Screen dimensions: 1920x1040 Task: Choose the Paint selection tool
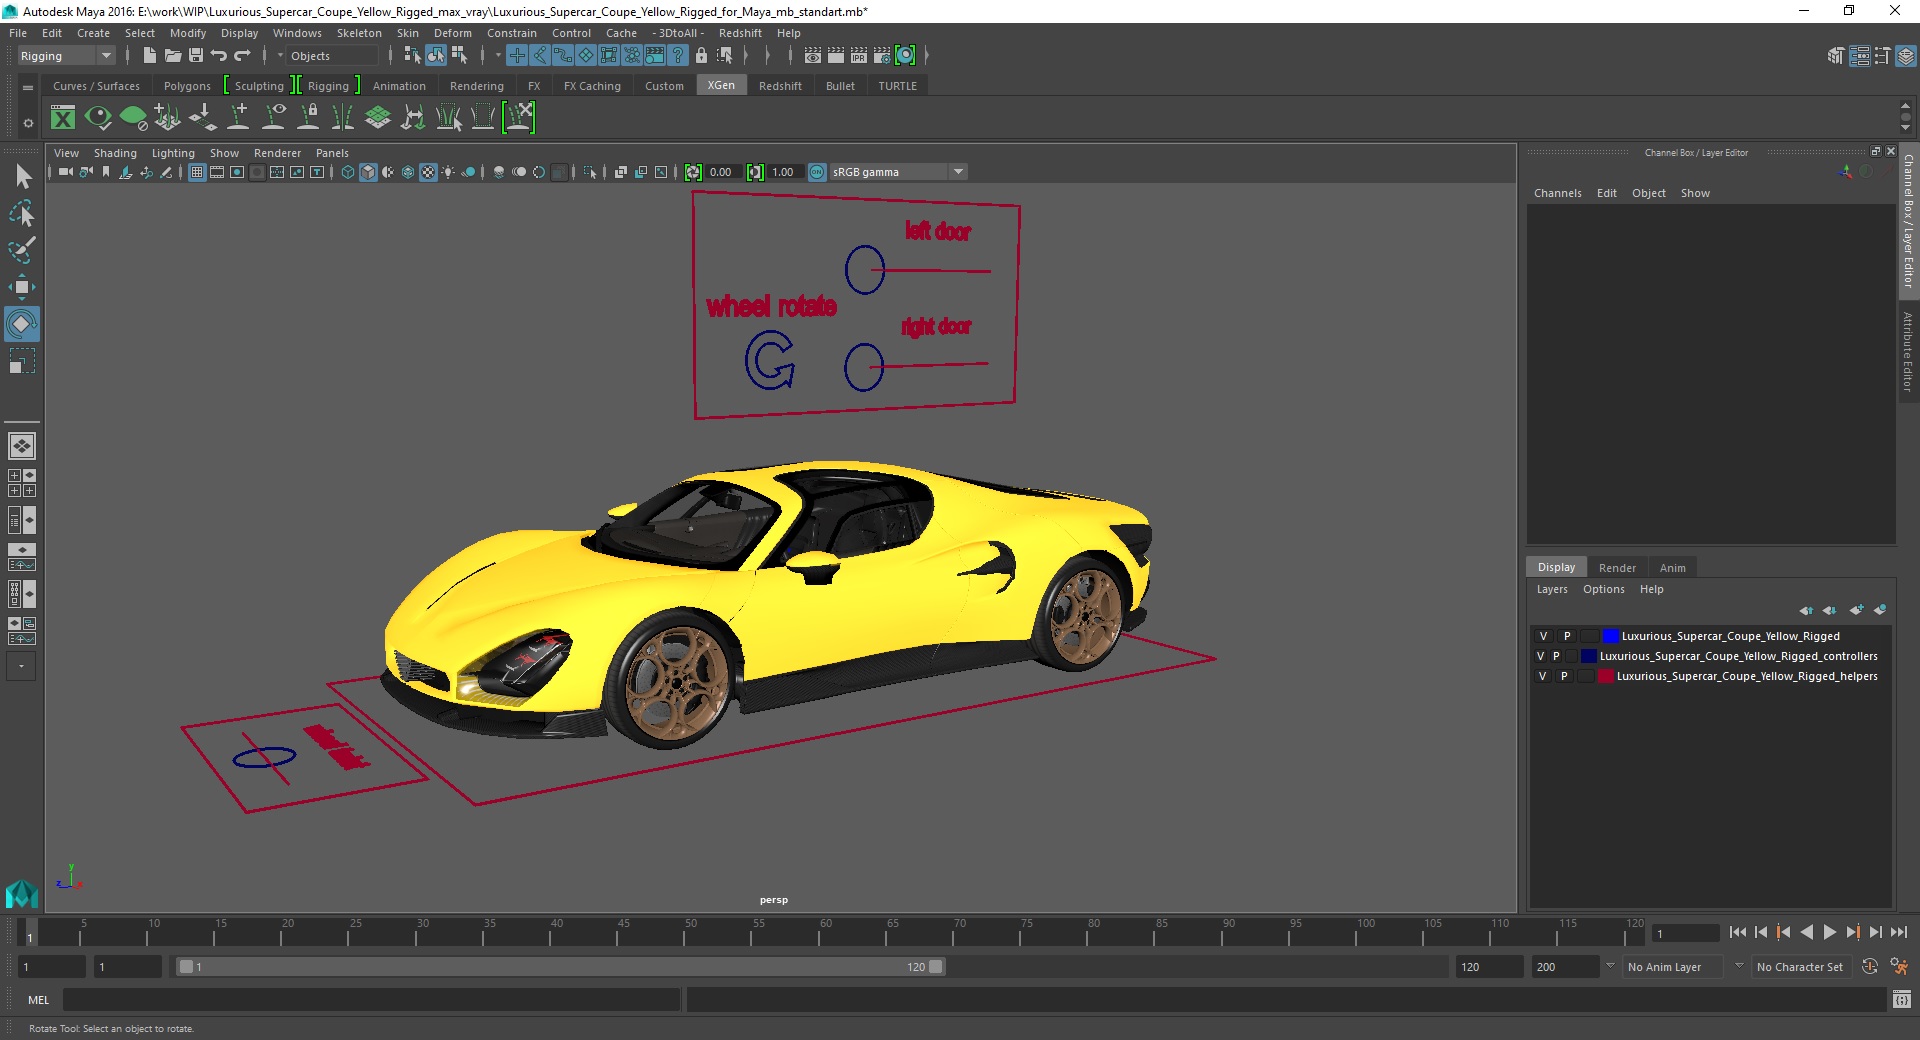click(22, 250)
